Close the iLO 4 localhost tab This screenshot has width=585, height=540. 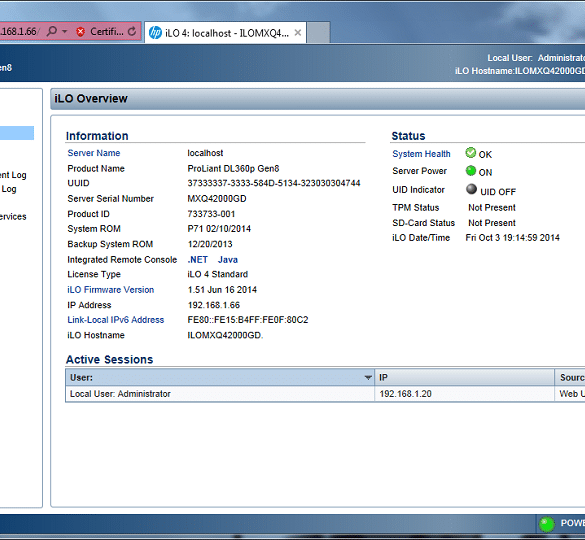click(x=298, y=32)
